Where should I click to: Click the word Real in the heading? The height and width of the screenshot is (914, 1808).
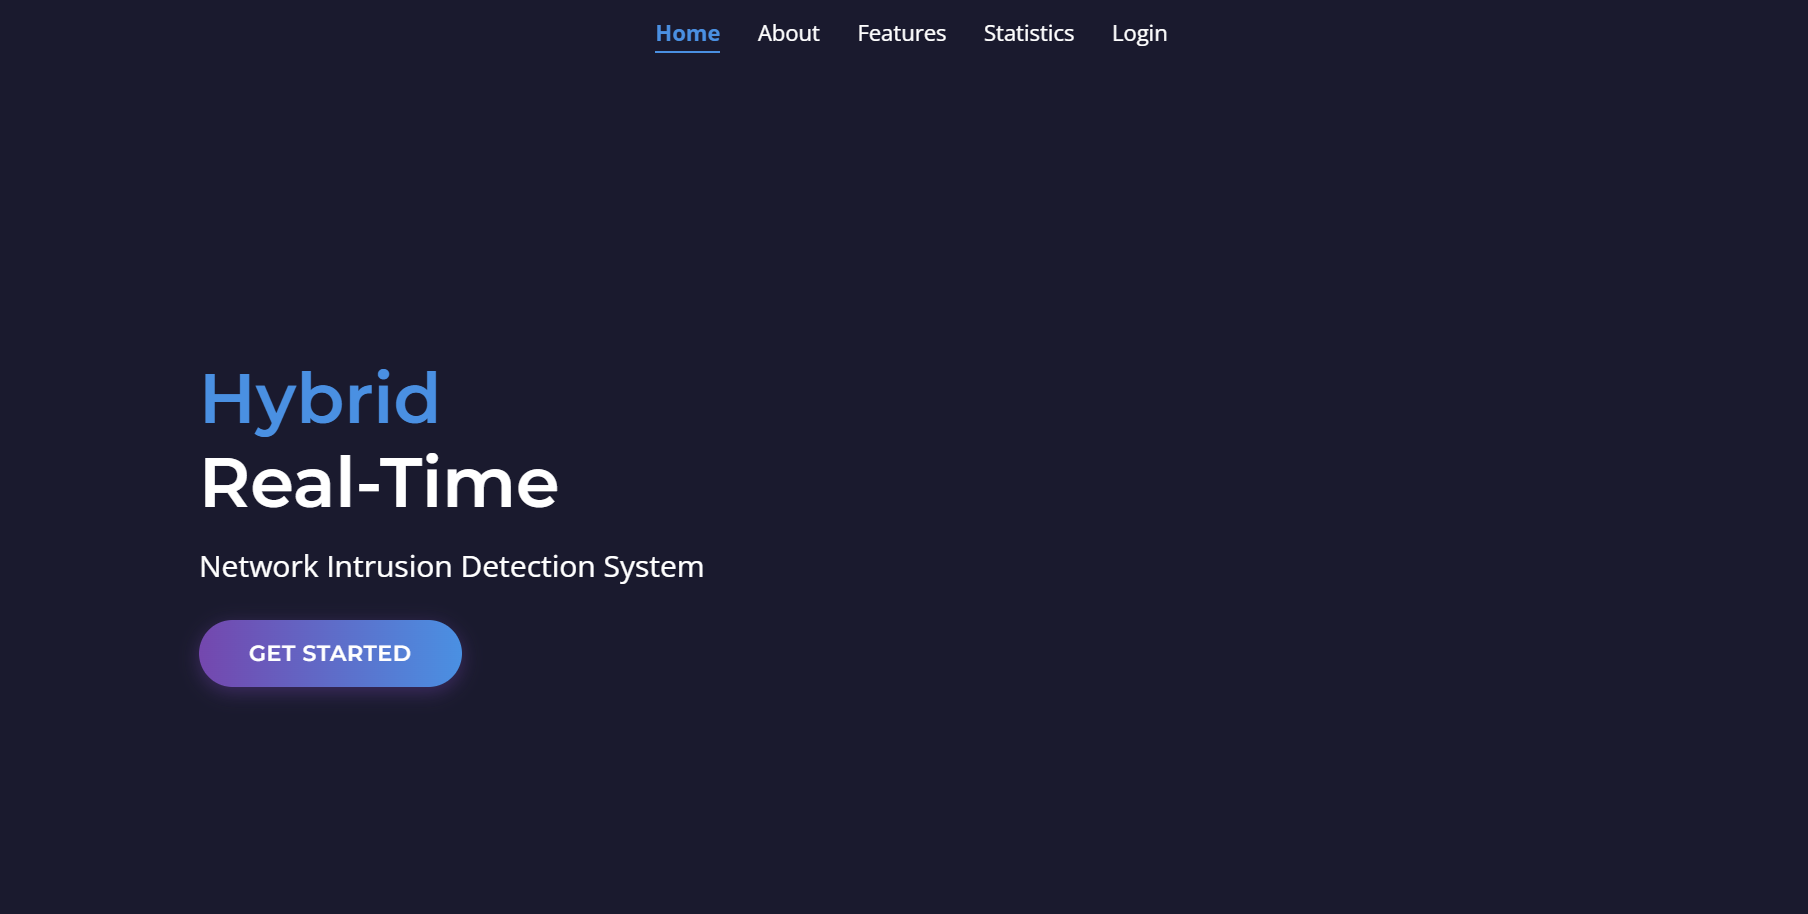coord(277,483)
